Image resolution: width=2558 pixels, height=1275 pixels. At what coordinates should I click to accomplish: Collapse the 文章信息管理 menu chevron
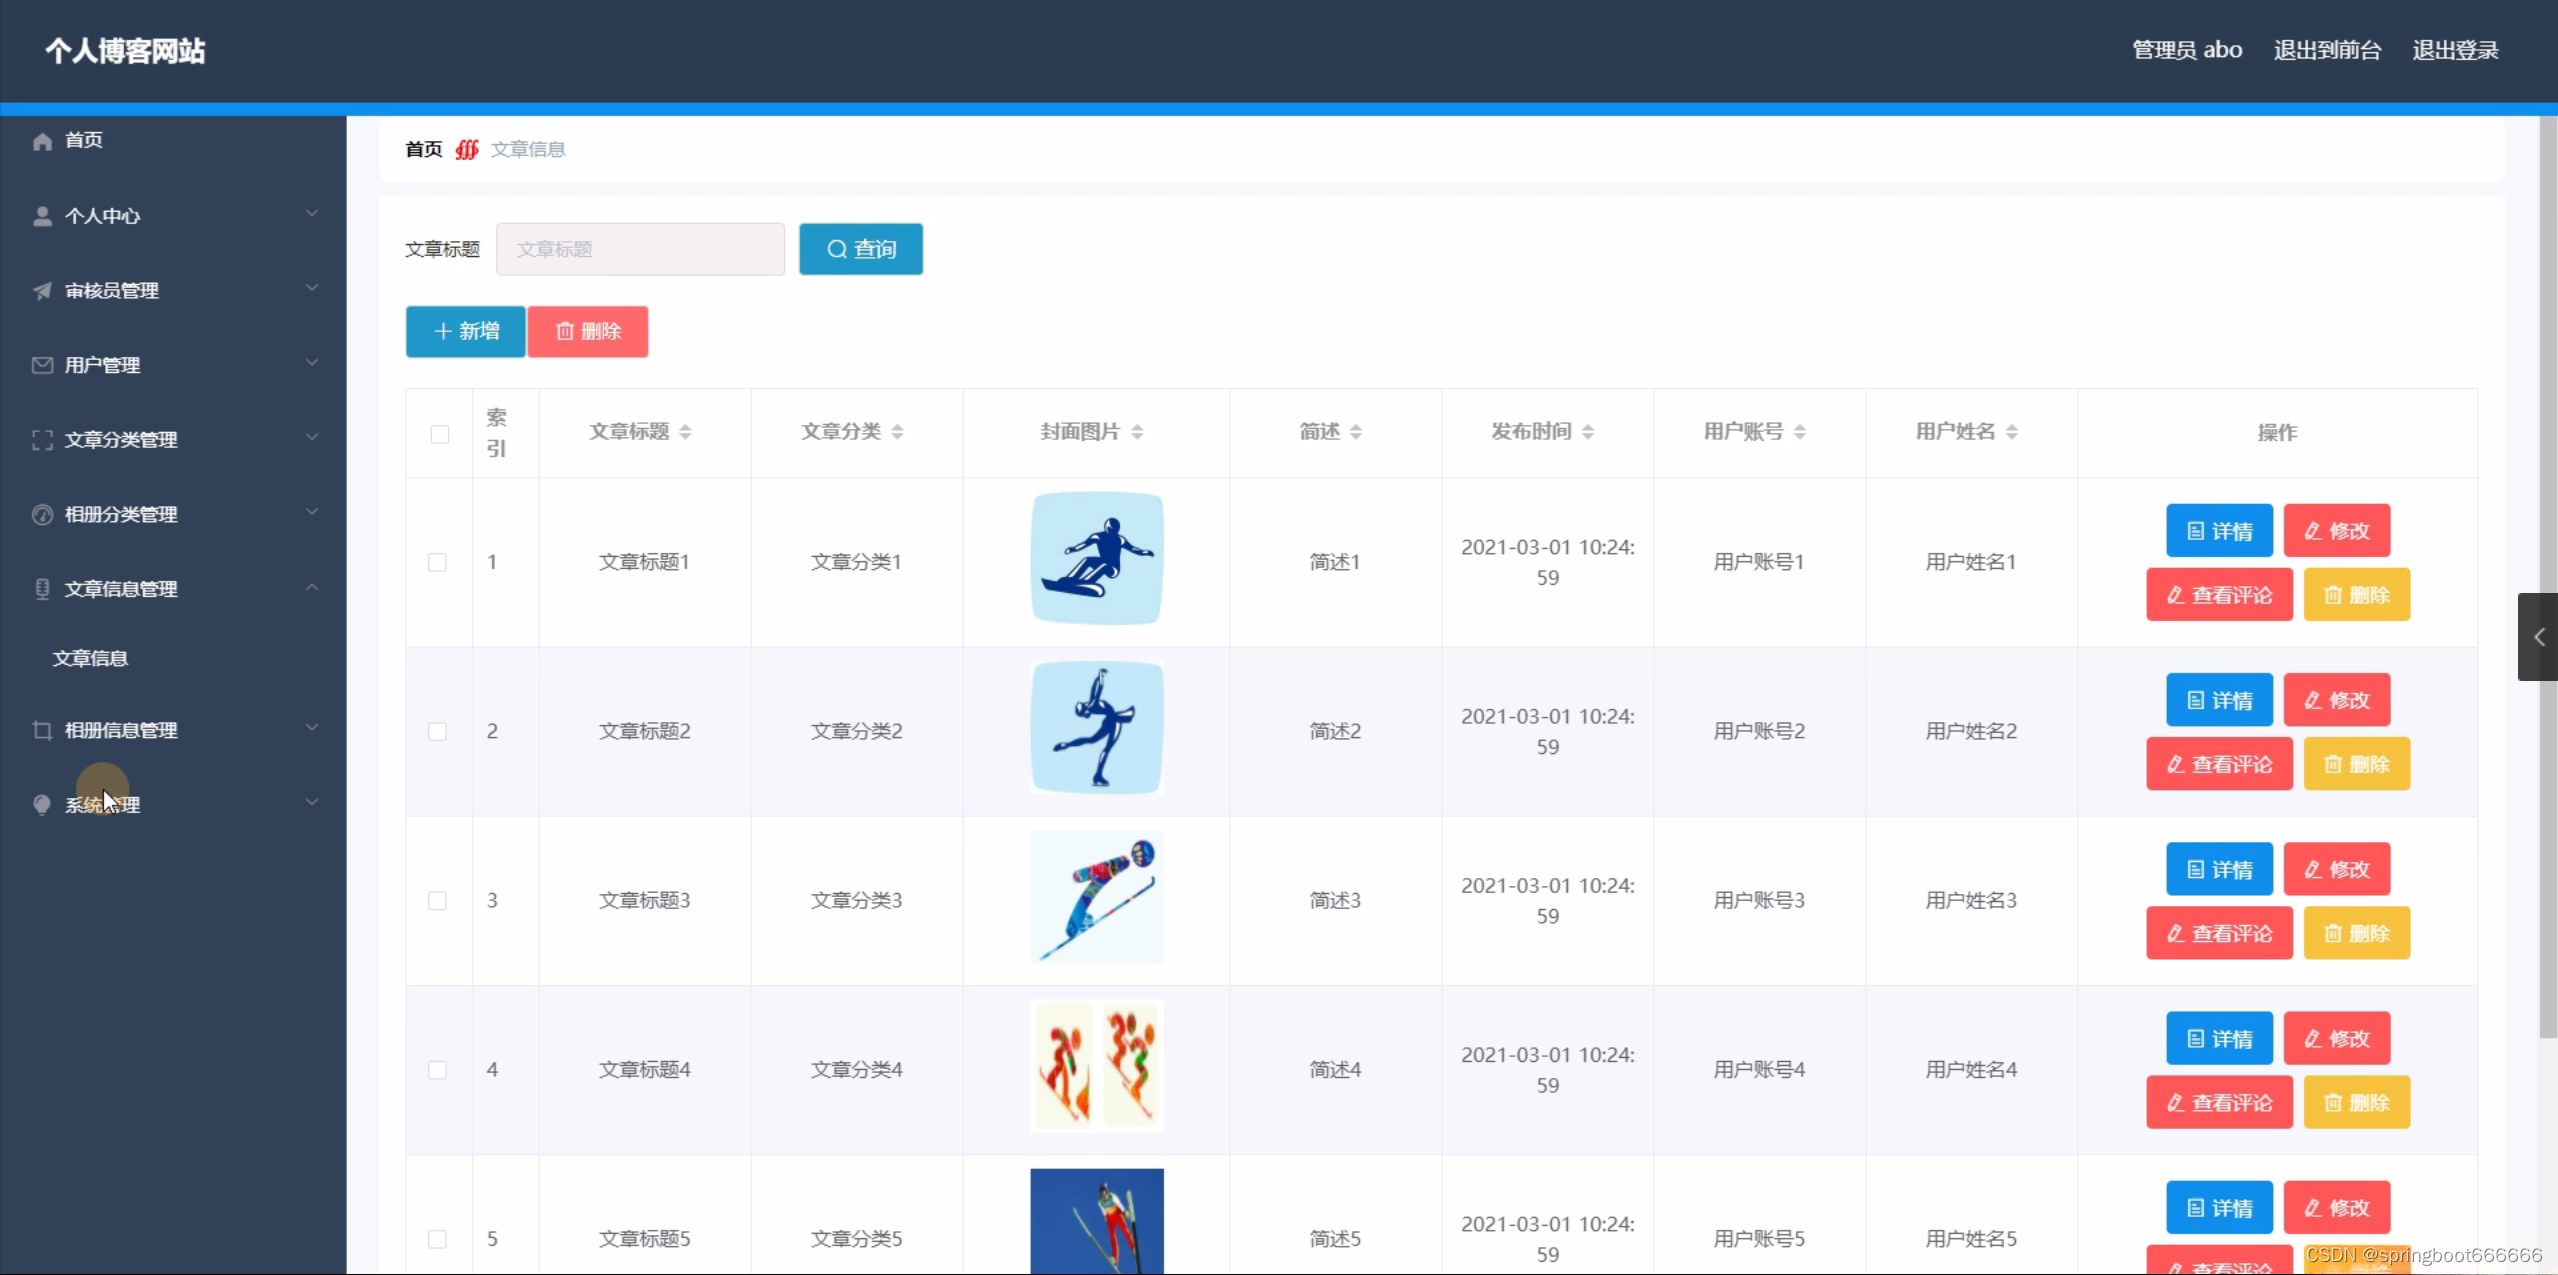pos(312,588)
